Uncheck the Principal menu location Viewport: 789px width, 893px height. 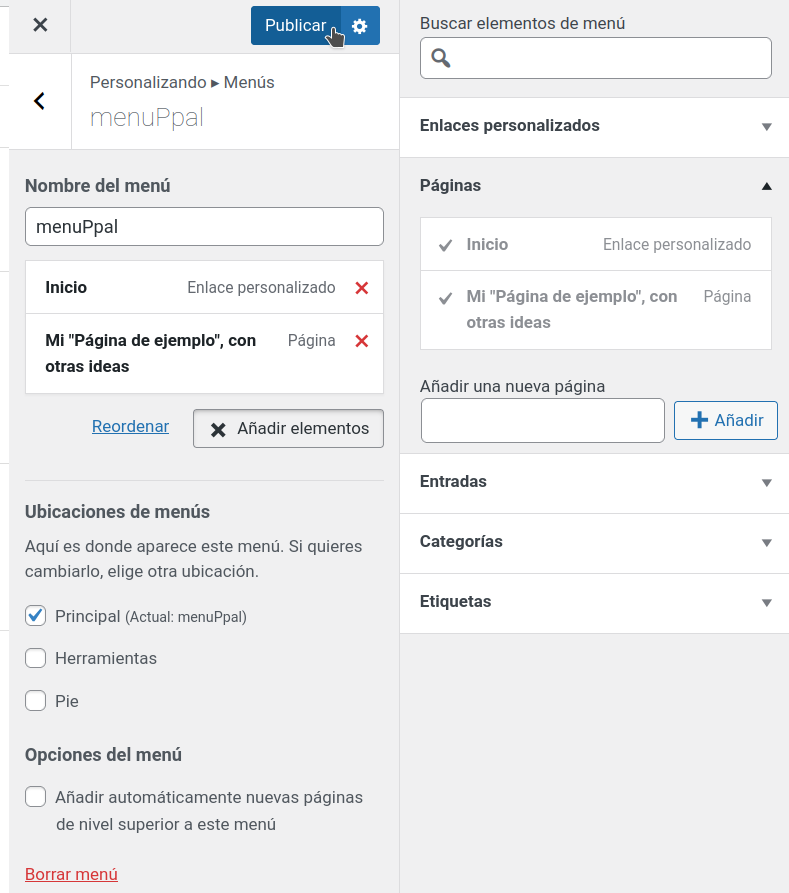36,616
